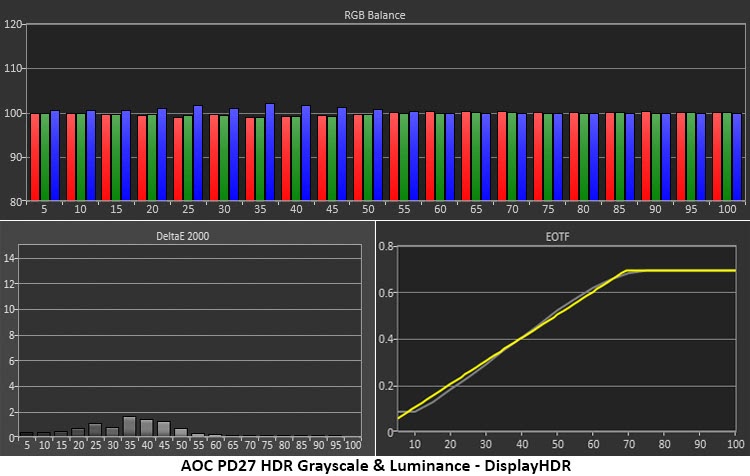Select the blue bar at 25 in RGB Balance

[x=198, y=153]
